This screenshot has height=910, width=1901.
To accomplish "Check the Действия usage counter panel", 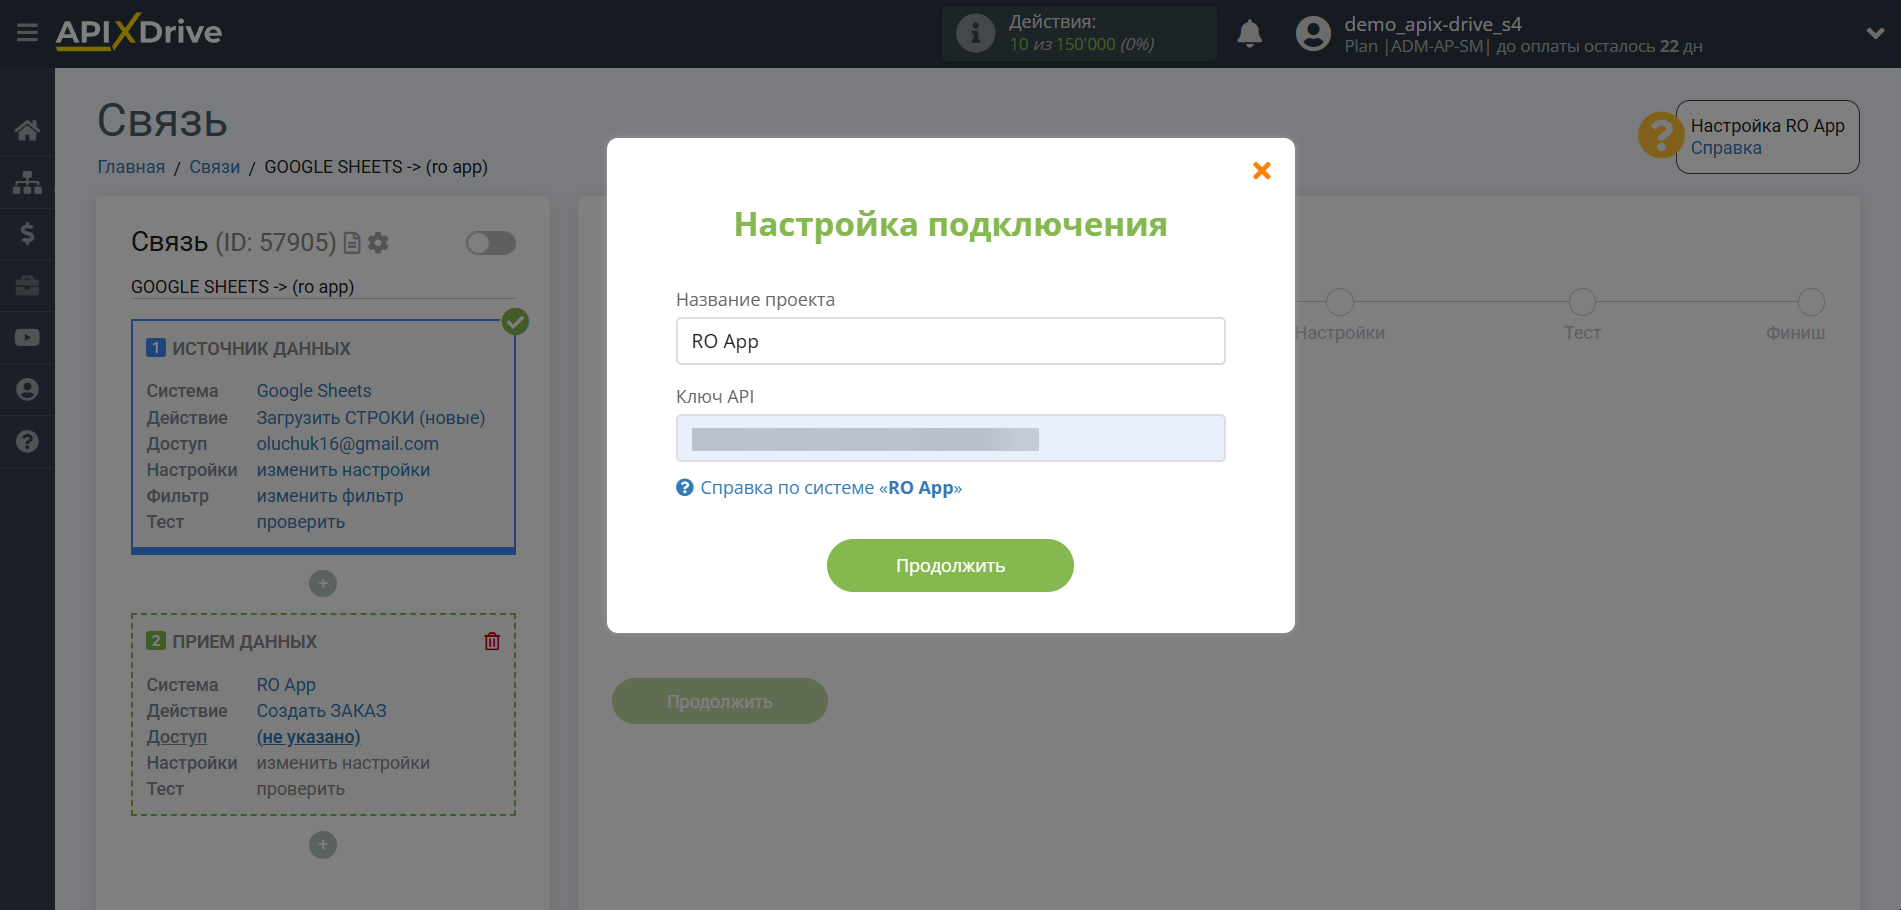I will click(1078, 32).
